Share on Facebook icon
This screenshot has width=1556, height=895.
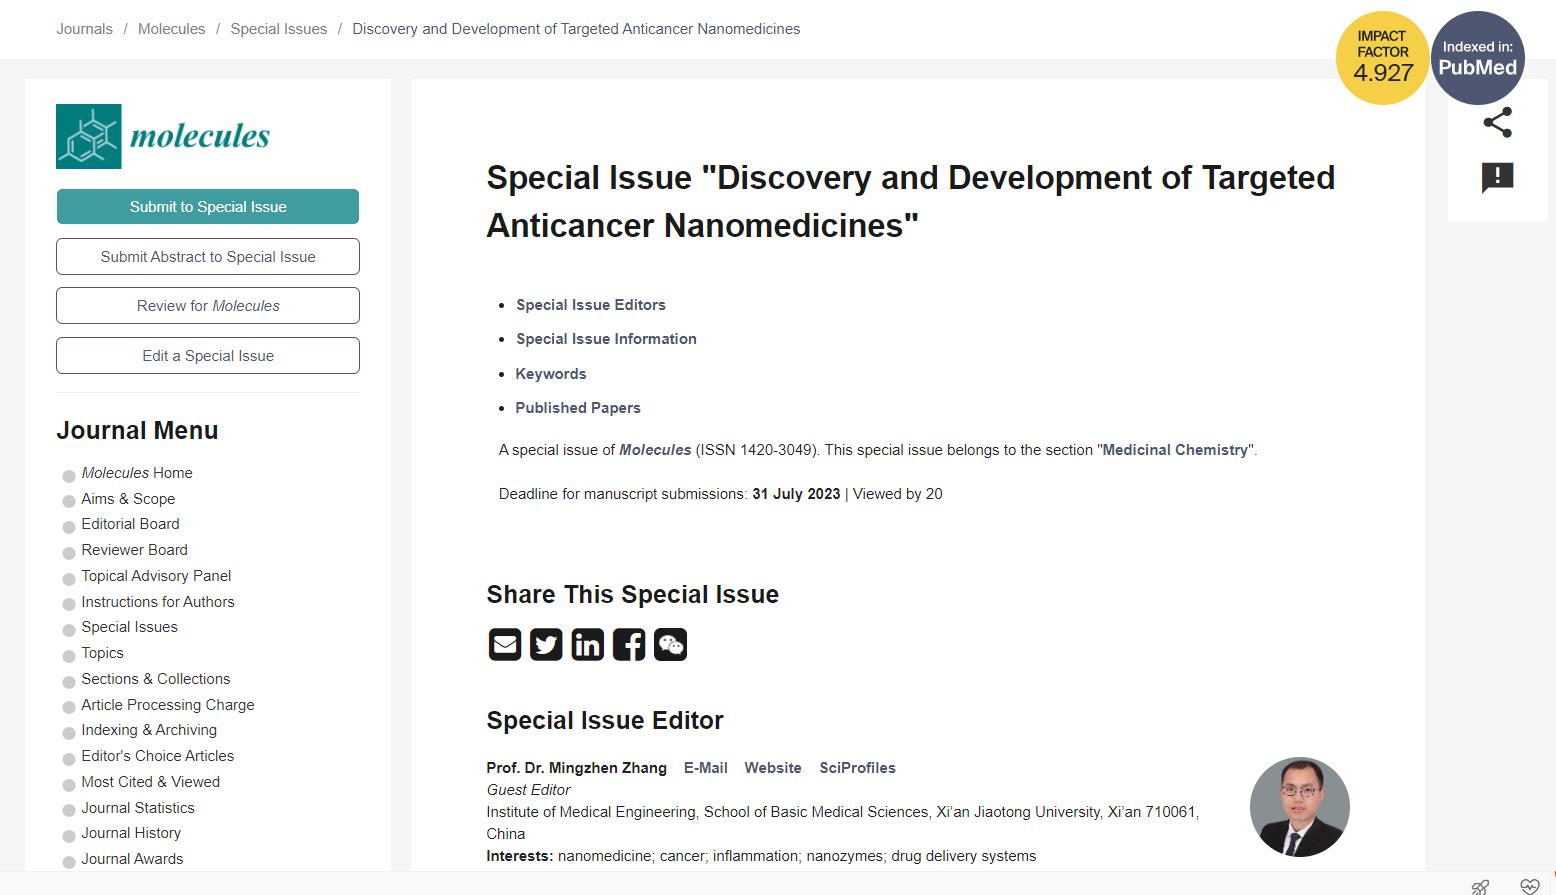(x=629, y=645)
